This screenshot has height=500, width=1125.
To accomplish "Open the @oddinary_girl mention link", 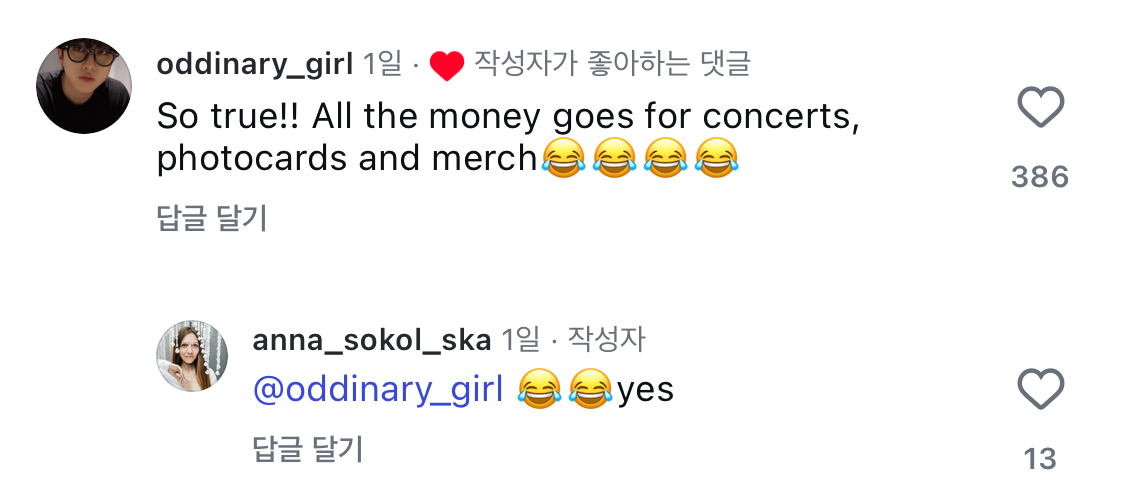I will coord(378,389).
